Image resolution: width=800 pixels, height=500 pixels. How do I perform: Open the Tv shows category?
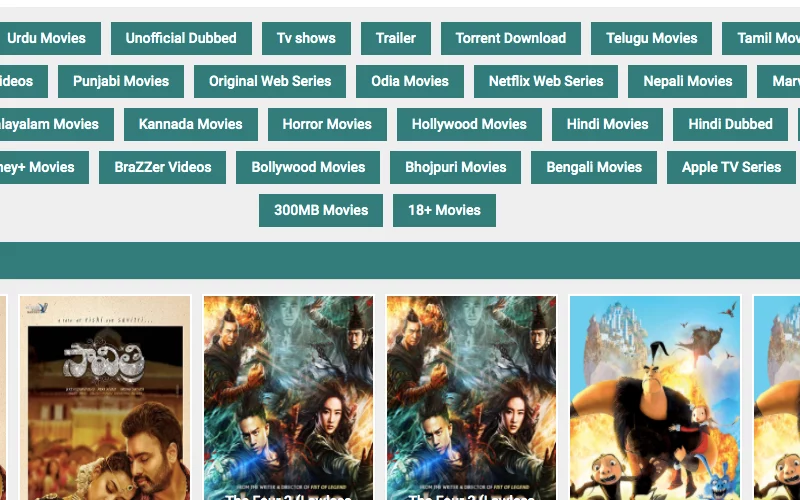(306, 38)
